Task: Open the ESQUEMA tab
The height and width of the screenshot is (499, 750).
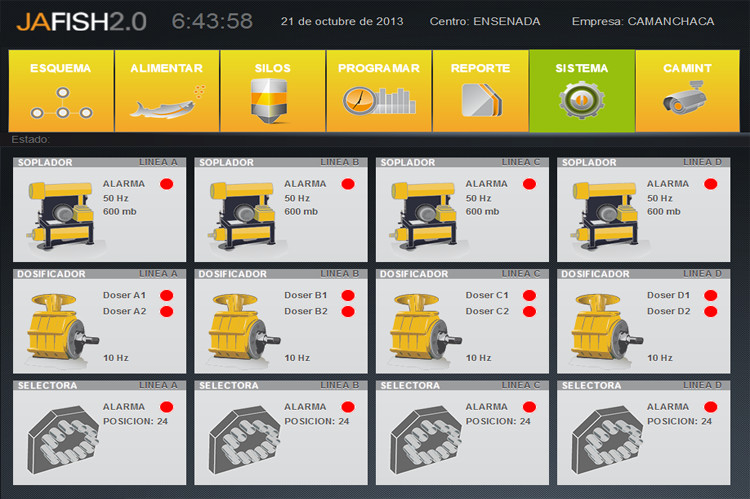Action: (x=60, y=91)
